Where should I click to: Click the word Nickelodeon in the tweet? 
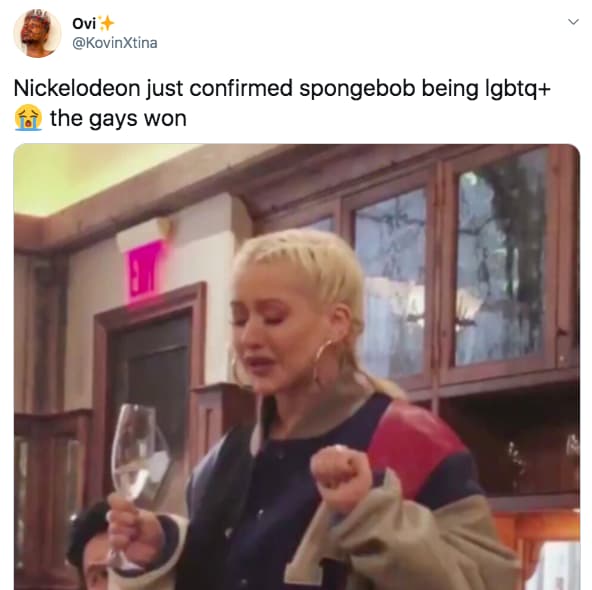coord(77,88)
